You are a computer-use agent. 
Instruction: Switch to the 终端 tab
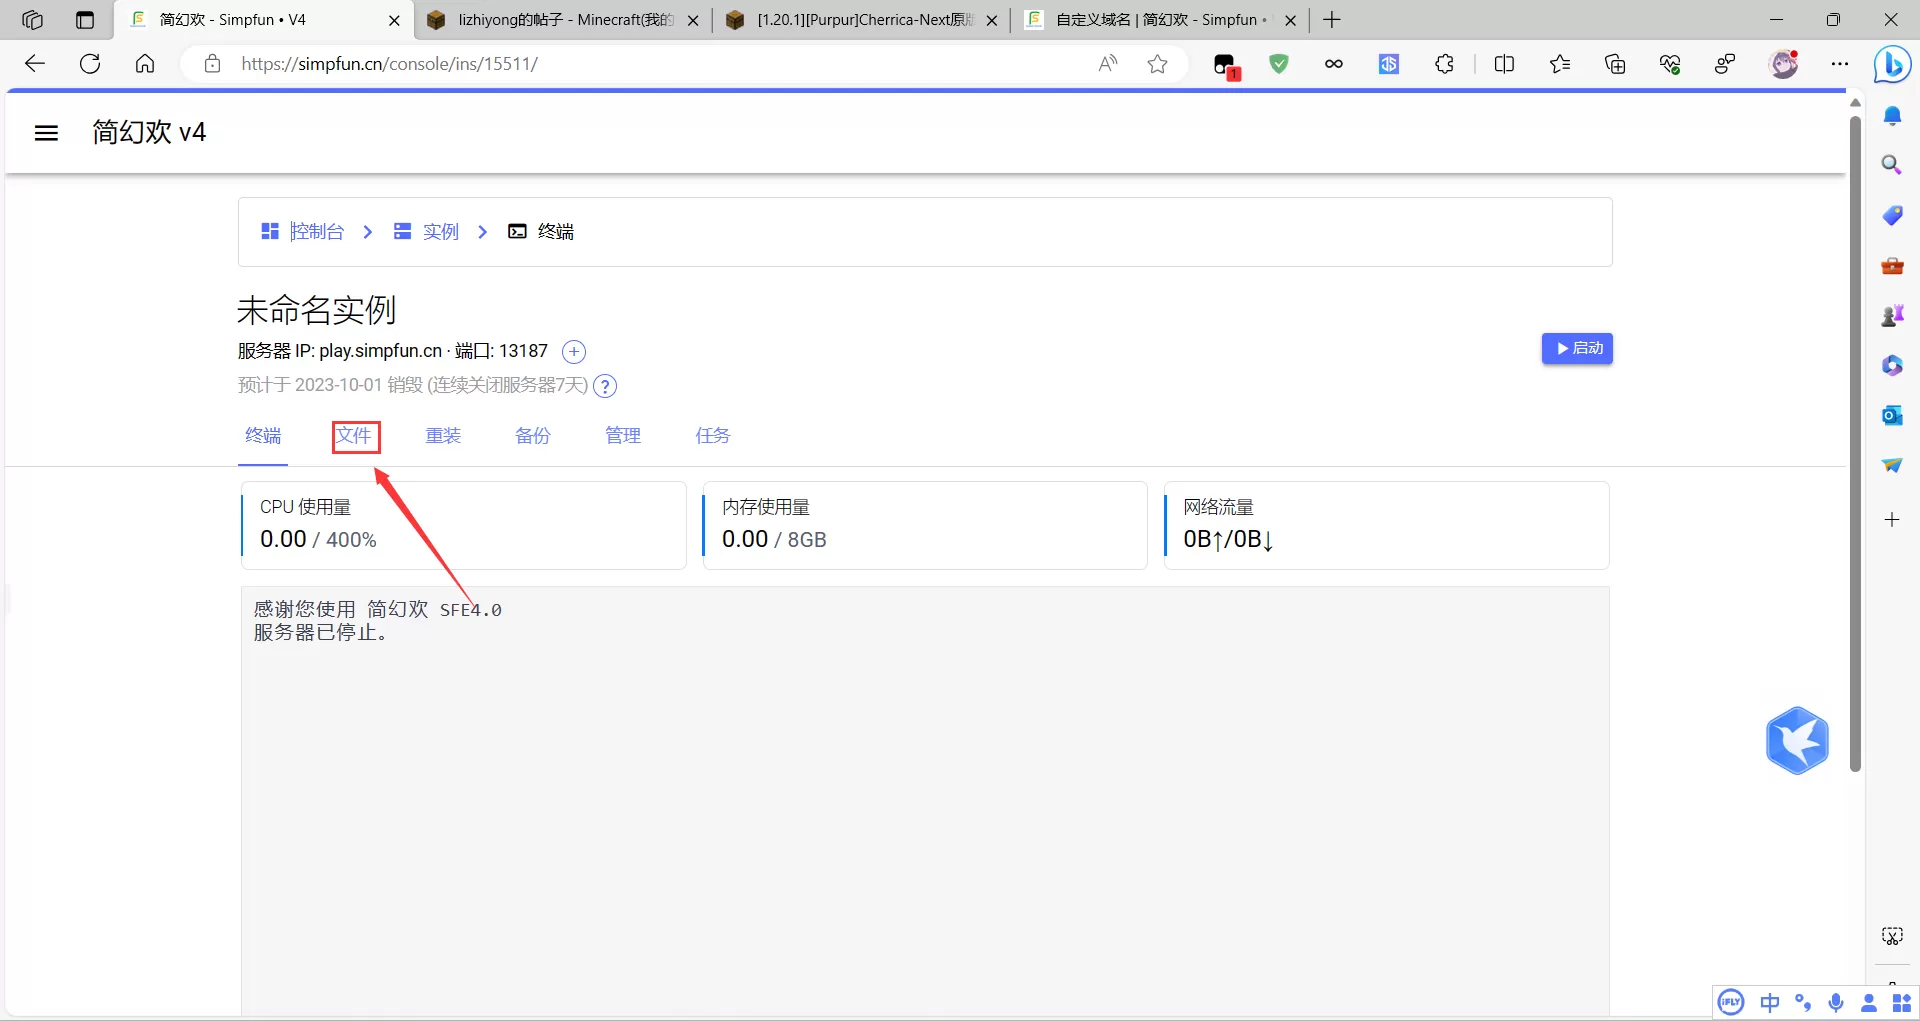pyautogui.click(x=263, y=436)
